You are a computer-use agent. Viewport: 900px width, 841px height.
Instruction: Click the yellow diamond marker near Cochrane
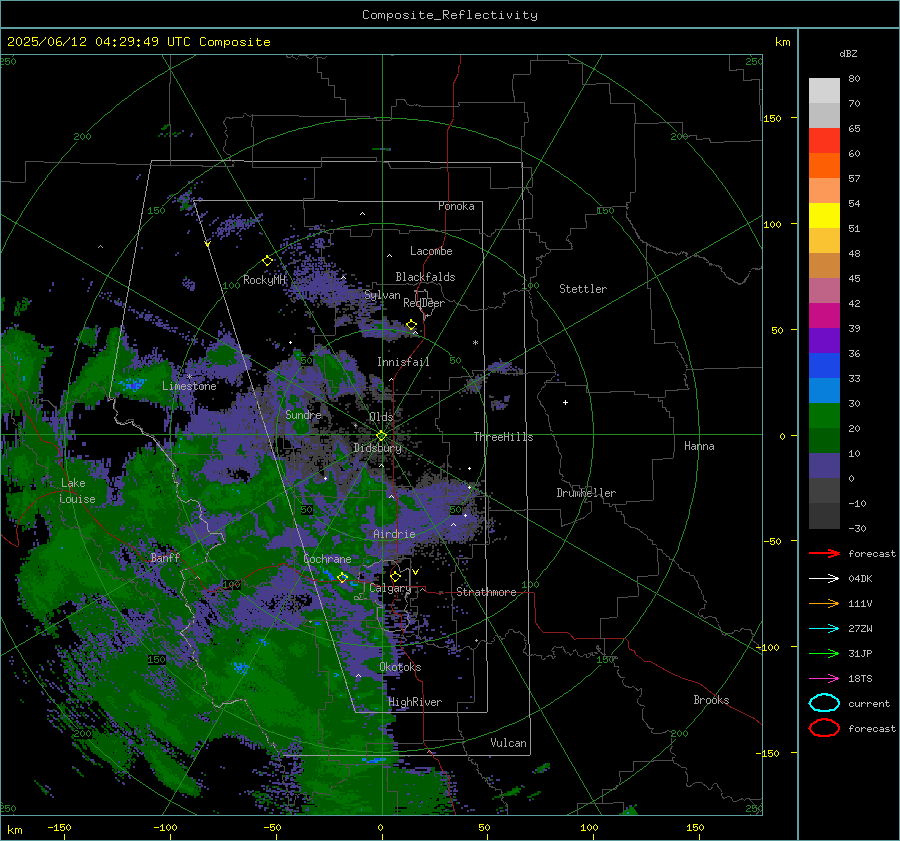point(343,577)
